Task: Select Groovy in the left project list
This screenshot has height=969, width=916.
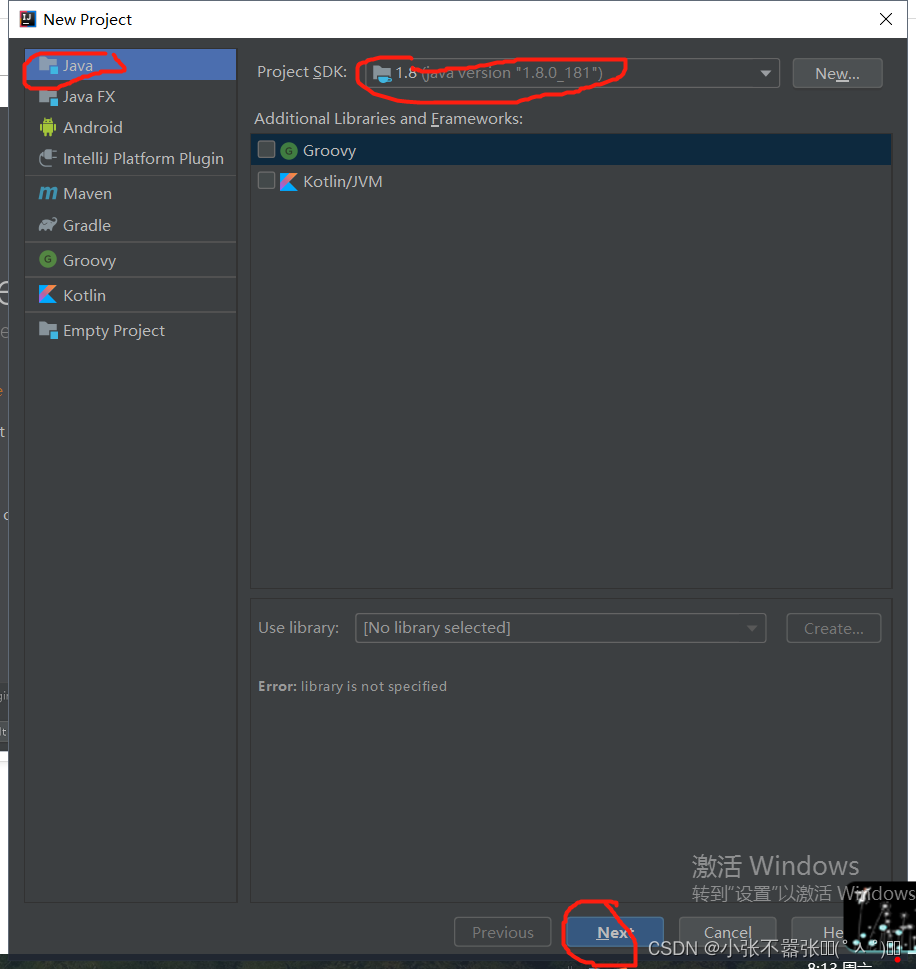Action: (130, 260)
